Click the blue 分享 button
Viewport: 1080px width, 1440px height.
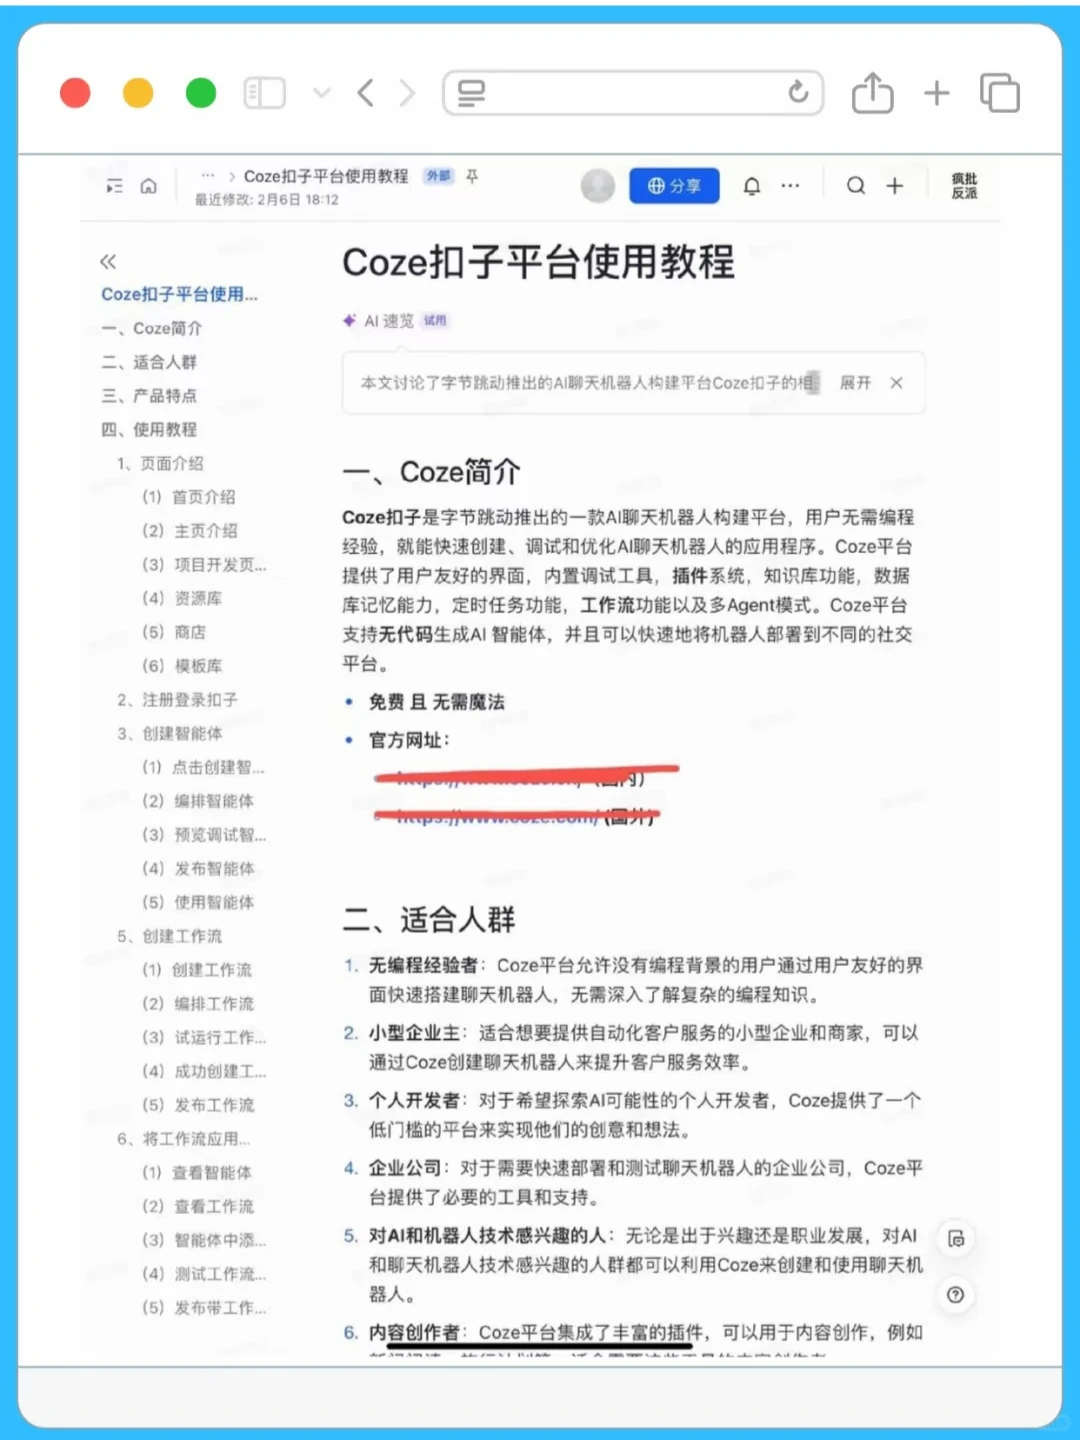tap(674, 185)
